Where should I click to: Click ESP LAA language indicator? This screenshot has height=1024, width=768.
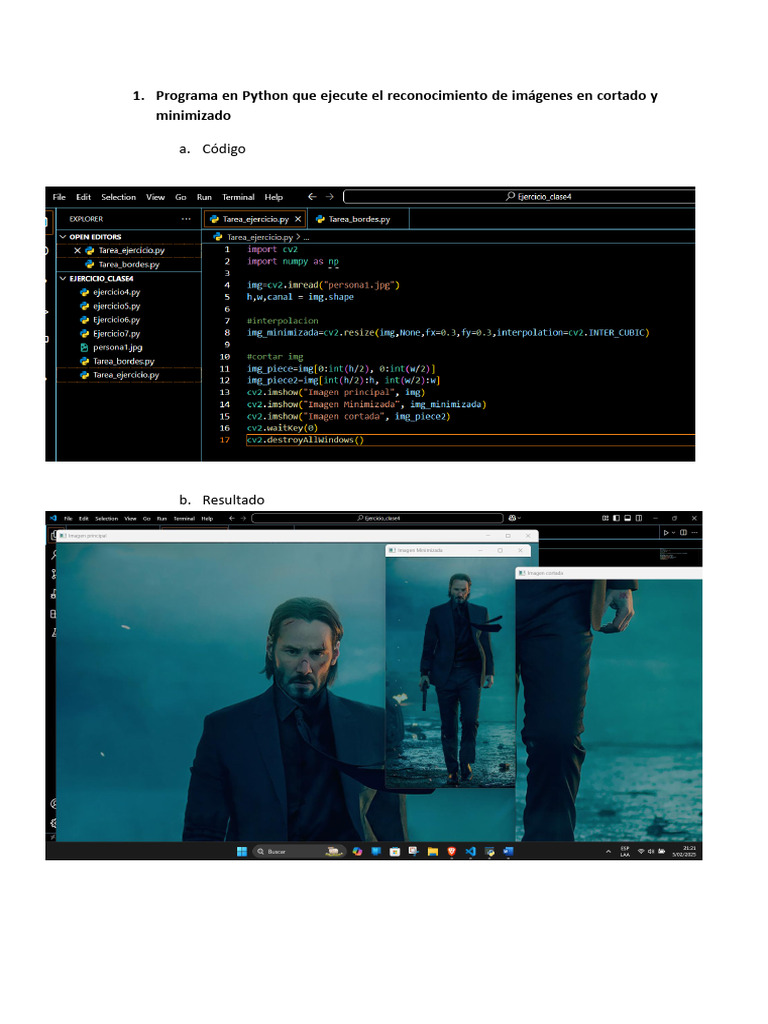(625, 852)
